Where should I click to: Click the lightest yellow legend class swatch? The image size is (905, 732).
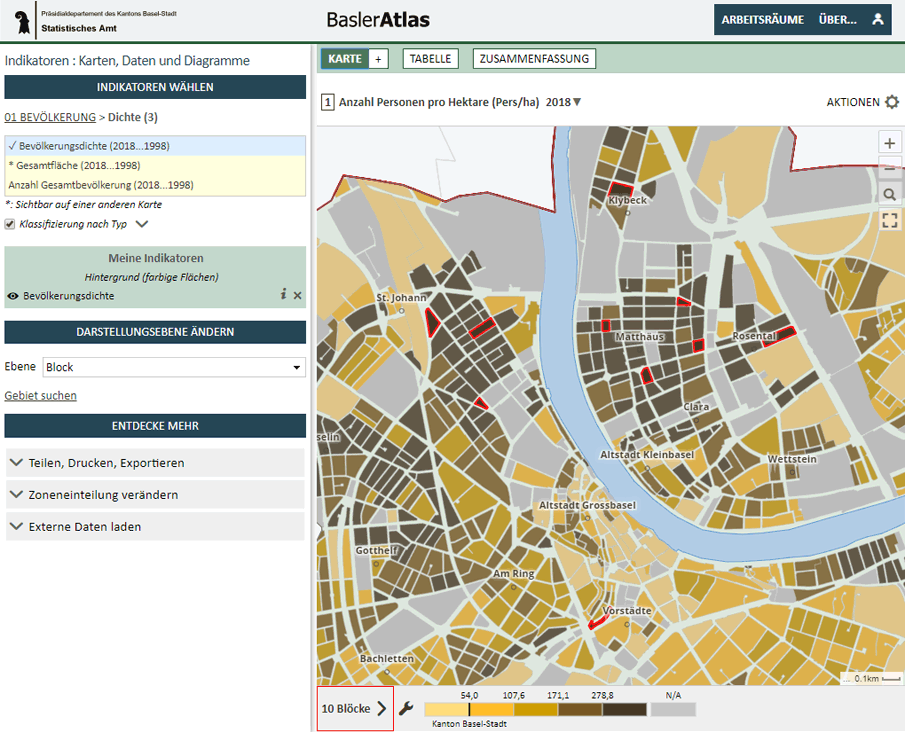click(x=446, y=709)
